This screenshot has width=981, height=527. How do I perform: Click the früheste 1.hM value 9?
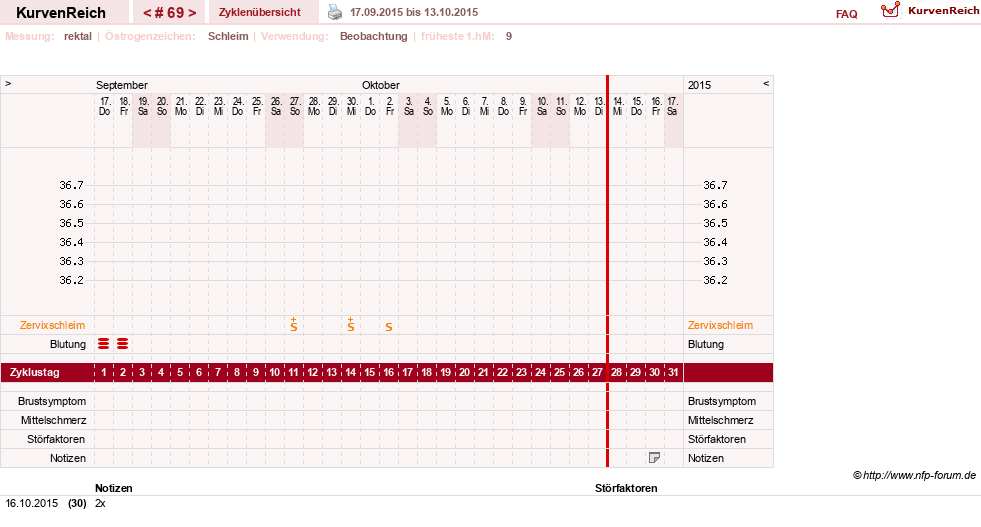509,36
